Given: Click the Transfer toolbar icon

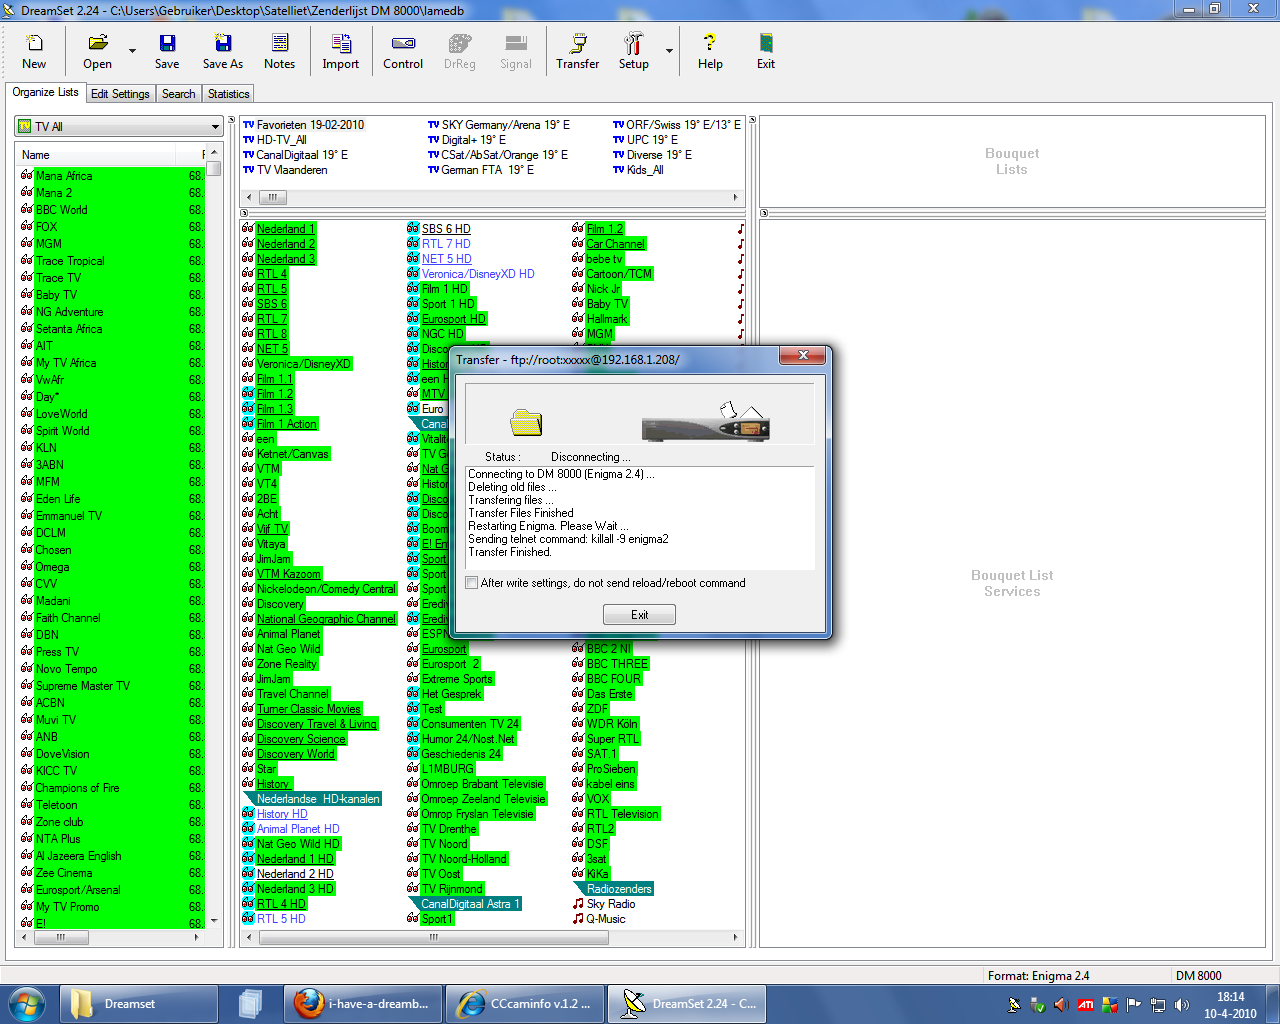Looking at the screenshot, I should point(578,51).
